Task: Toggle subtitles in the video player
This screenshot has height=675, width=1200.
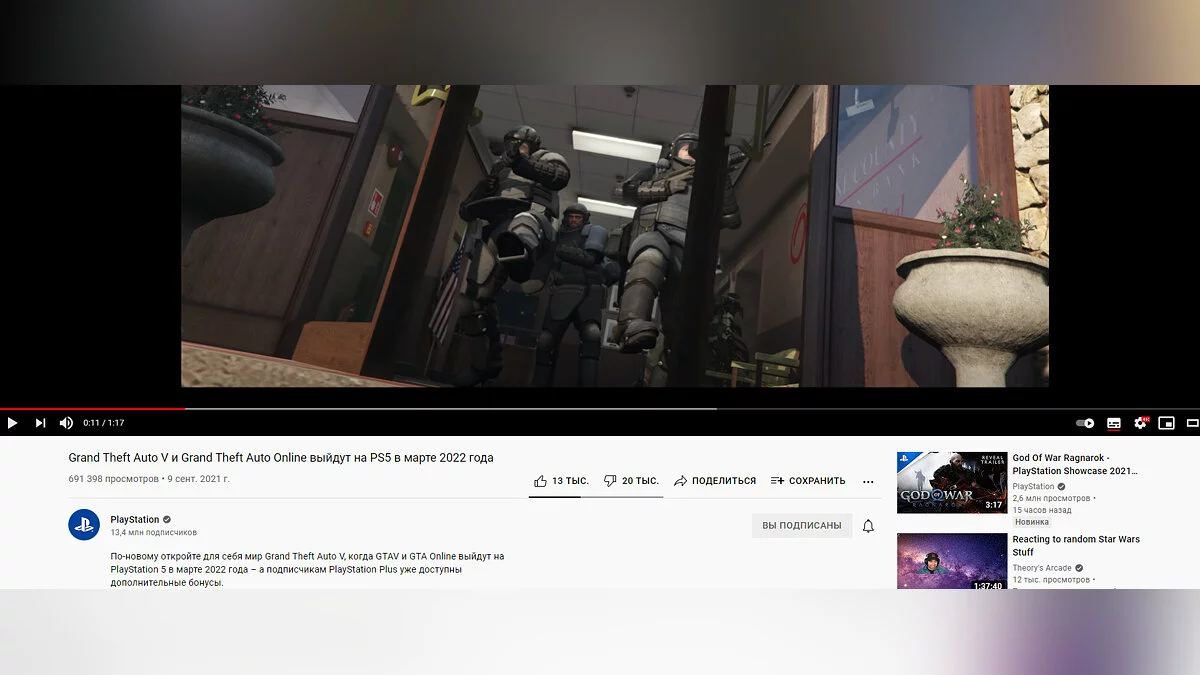Action: [1113, 423]
